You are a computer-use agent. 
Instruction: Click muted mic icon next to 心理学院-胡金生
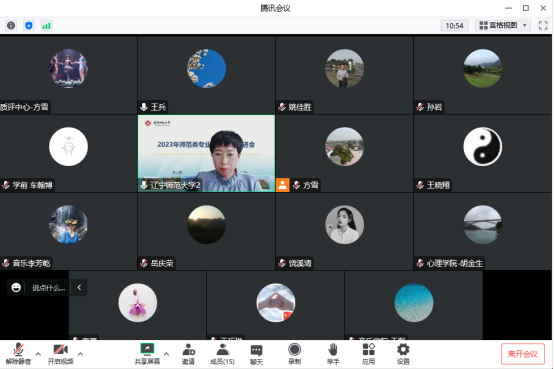pos(420,263)
